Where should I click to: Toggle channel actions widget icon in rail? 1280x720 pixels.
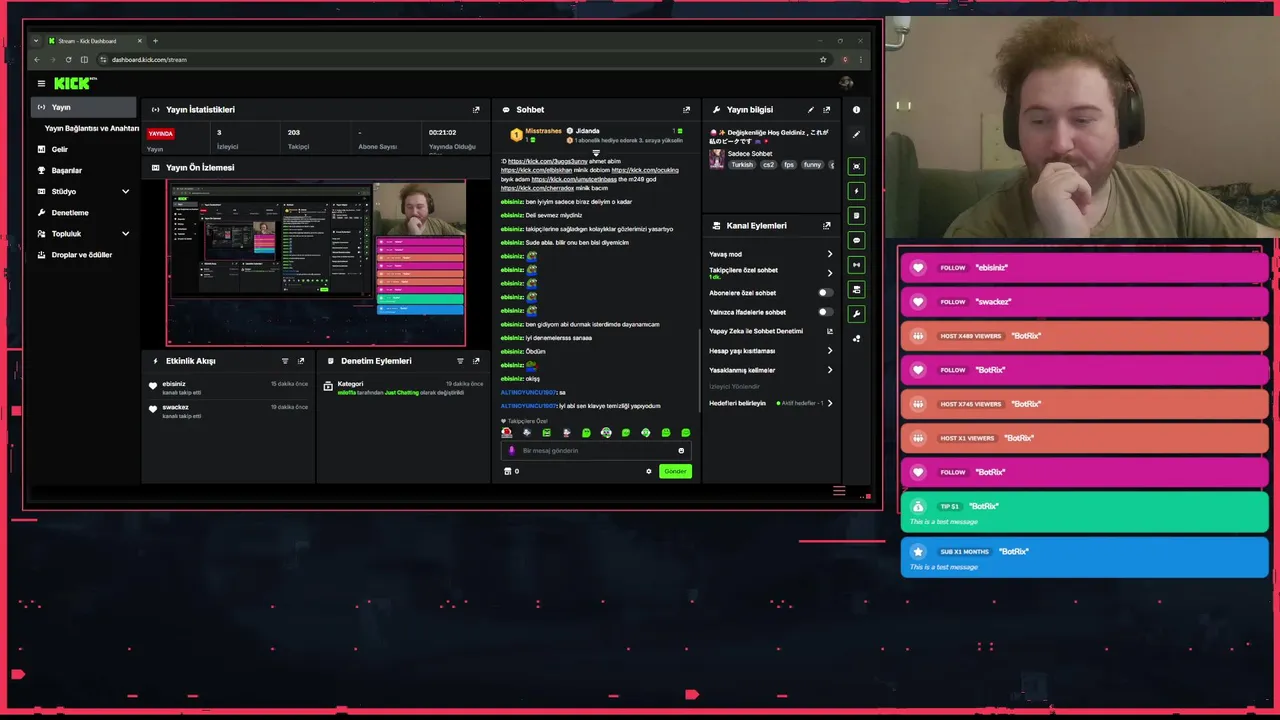click(x=856, y=290)
